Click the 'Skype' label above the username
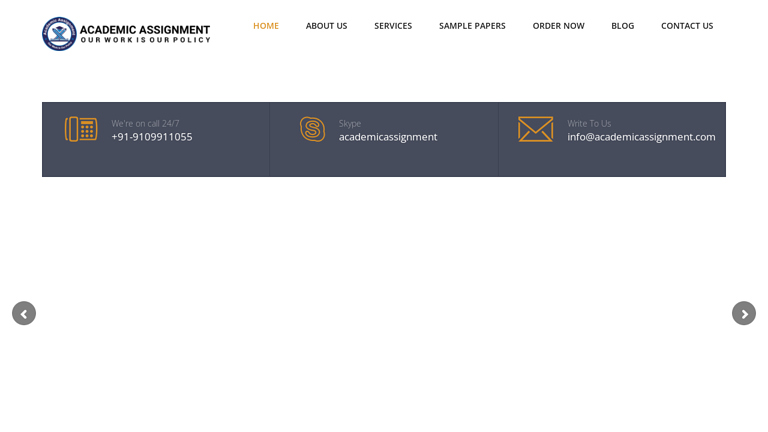This screenshot has height=432, width=768. point(349,123)
